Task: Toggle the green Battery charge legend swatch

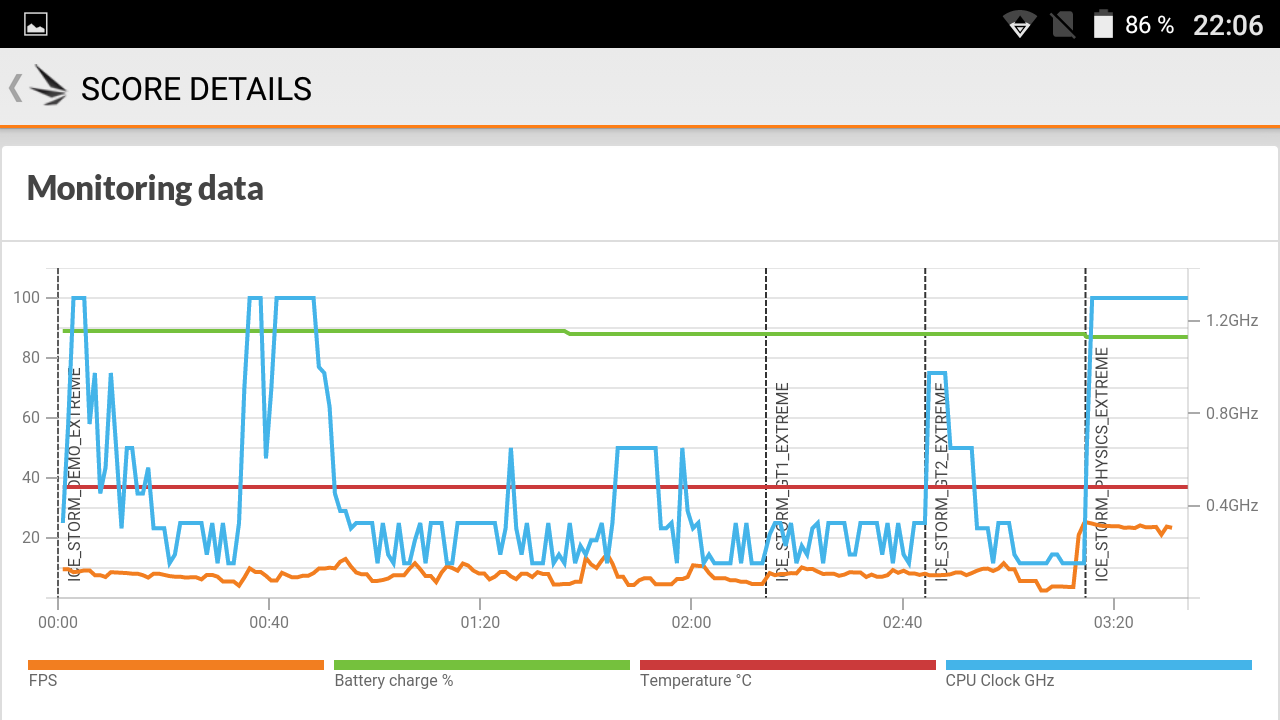Action: tap(482, 665)
